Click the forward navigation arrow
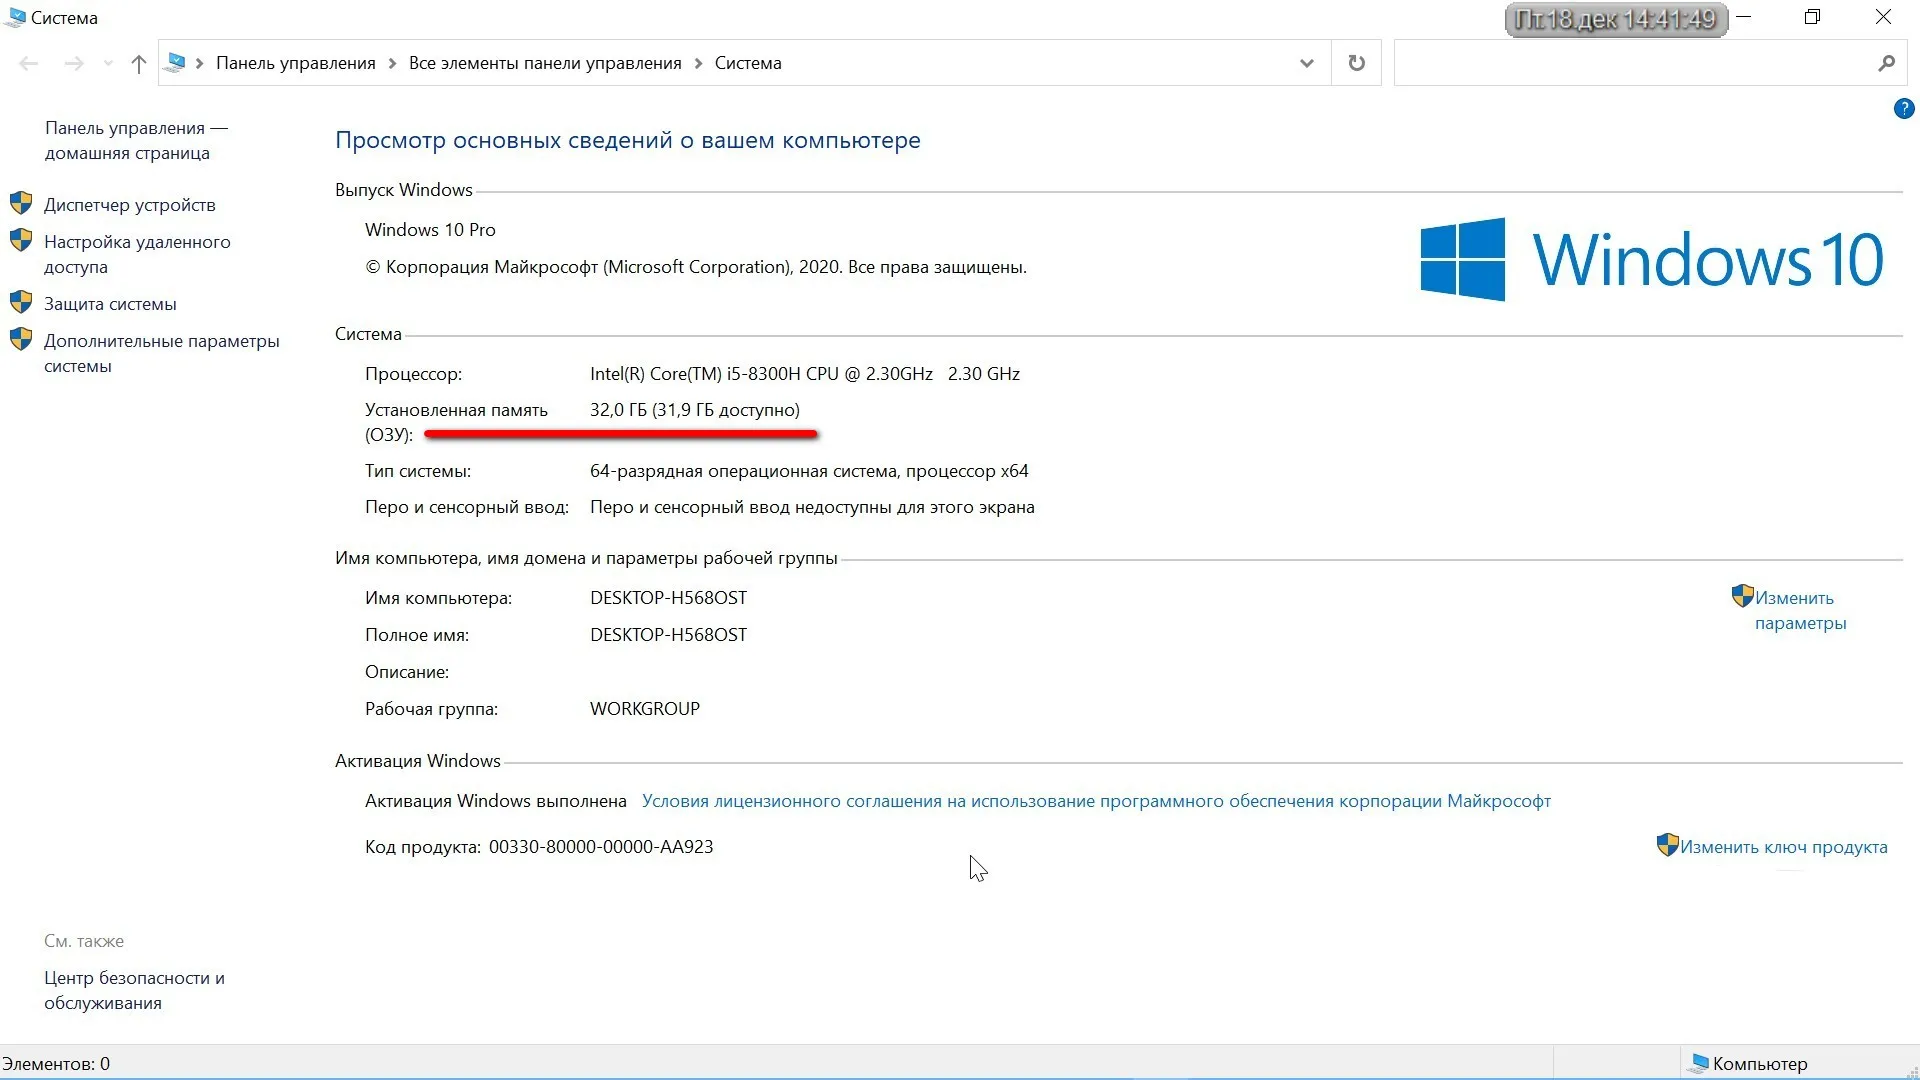 (x=74, y=63)
